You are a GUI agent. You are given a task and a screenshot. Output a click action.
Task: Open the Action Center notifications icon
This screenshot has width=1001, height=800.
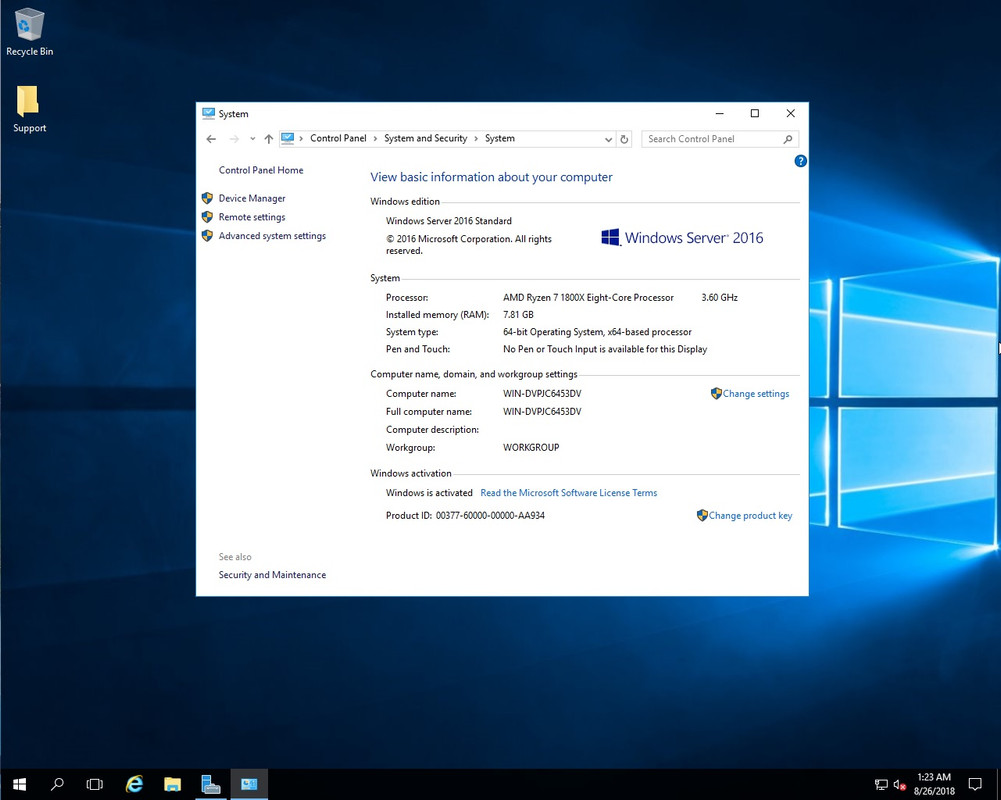pos(975,784)
